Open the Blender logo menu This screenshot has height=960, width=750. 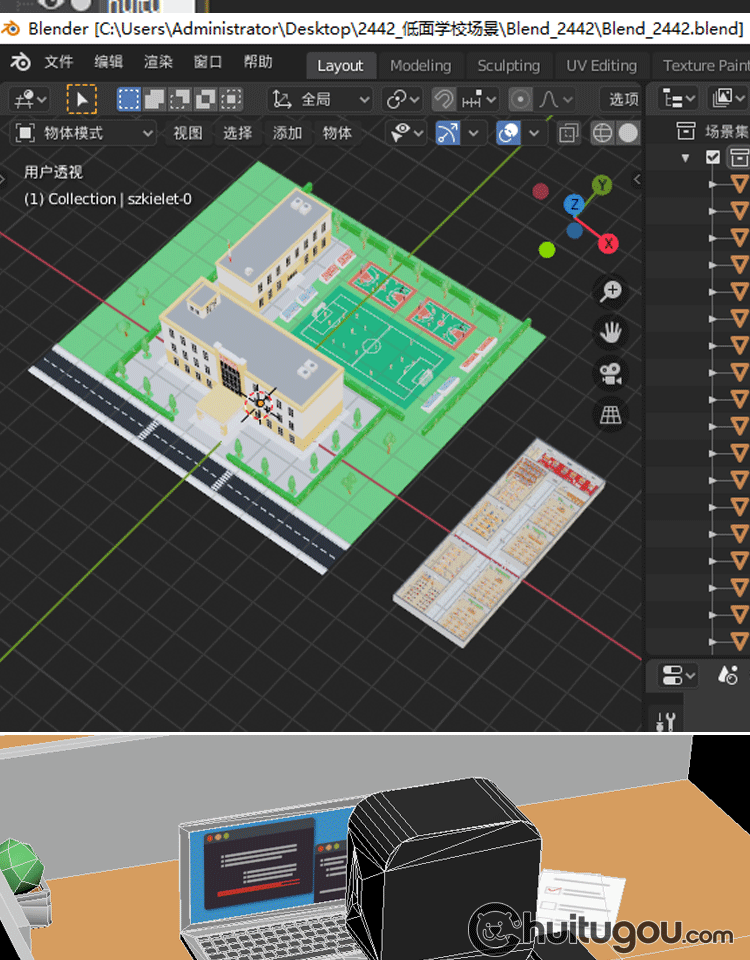pyautogui.click(x=20, y=62)
